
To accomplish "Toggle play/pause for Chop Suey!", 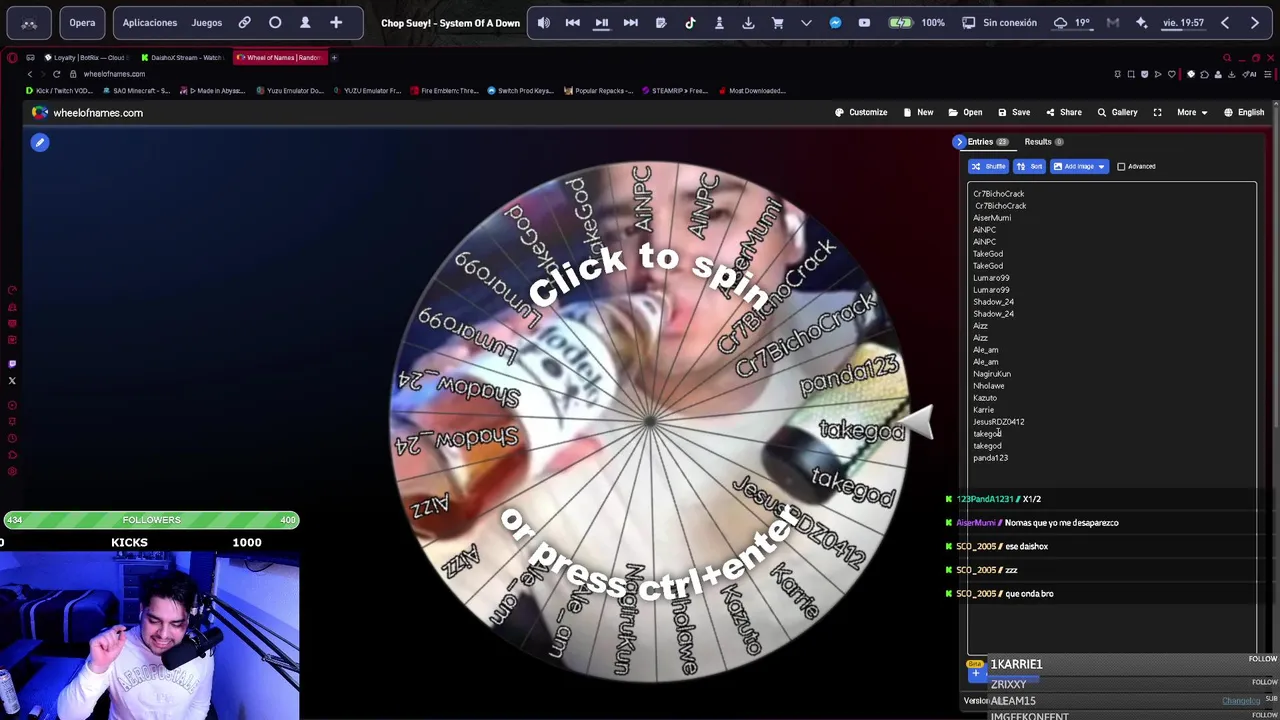I will (x=602, y=23).
